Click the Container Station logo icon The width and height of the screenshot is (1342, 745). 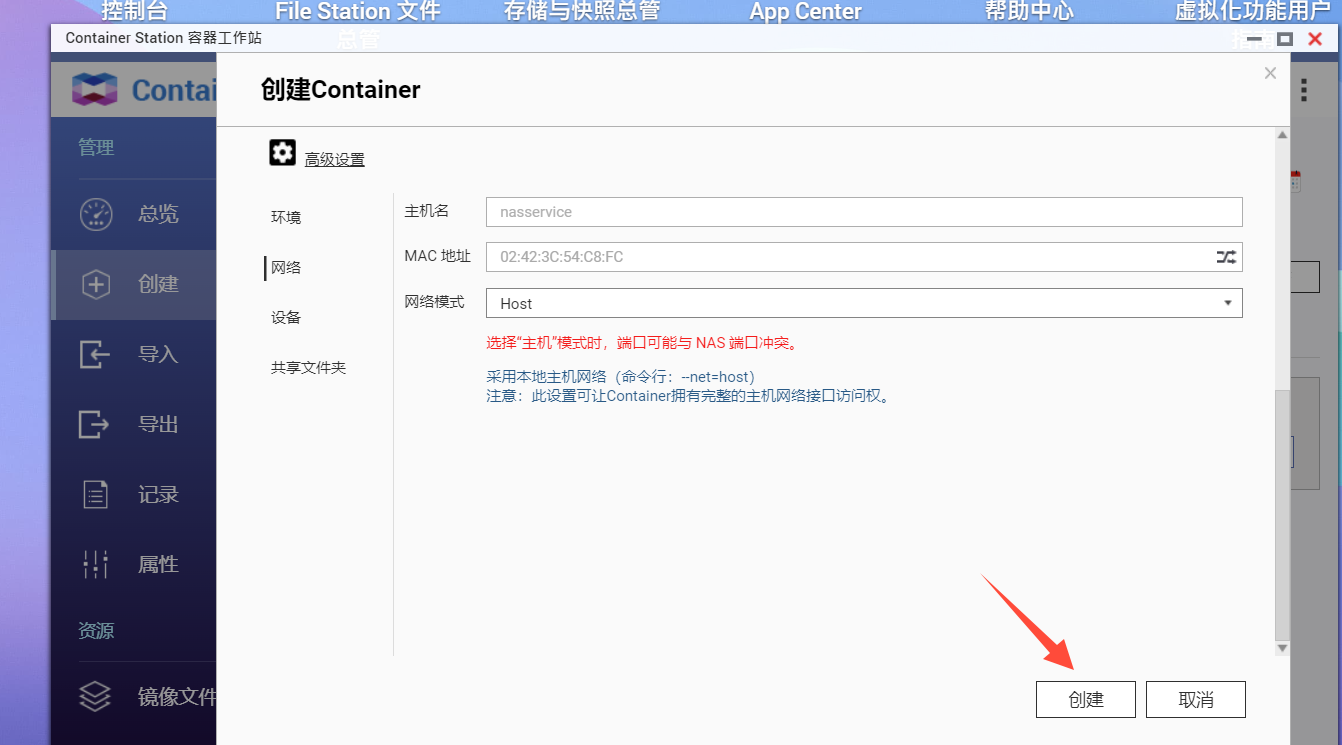tap(95, 90)
